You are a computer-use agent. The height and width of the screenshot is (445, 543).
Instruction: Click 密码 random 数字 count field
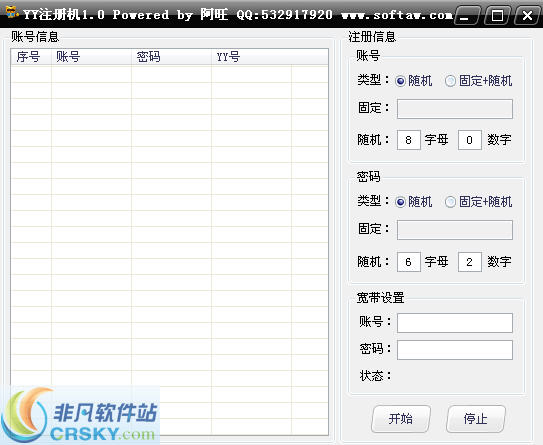pyautogui.click(x=470, y=262)
